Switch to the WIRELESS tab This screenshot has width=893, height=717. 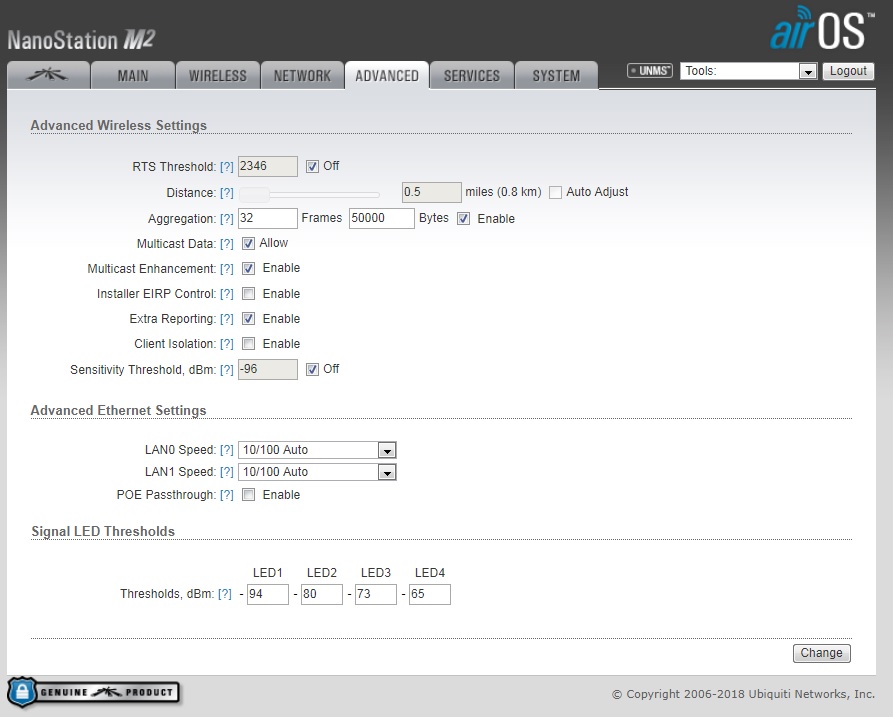pos(218,76)
